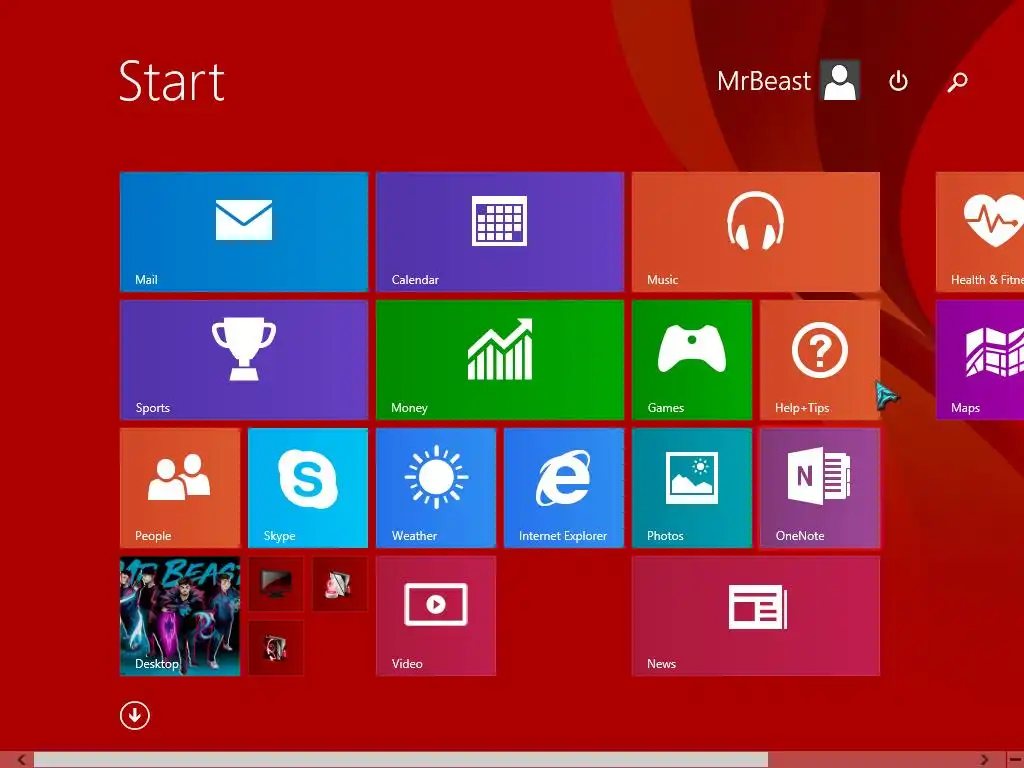
Task: Click the zoom-out button beside the scrollbar
Action: 1015,760
